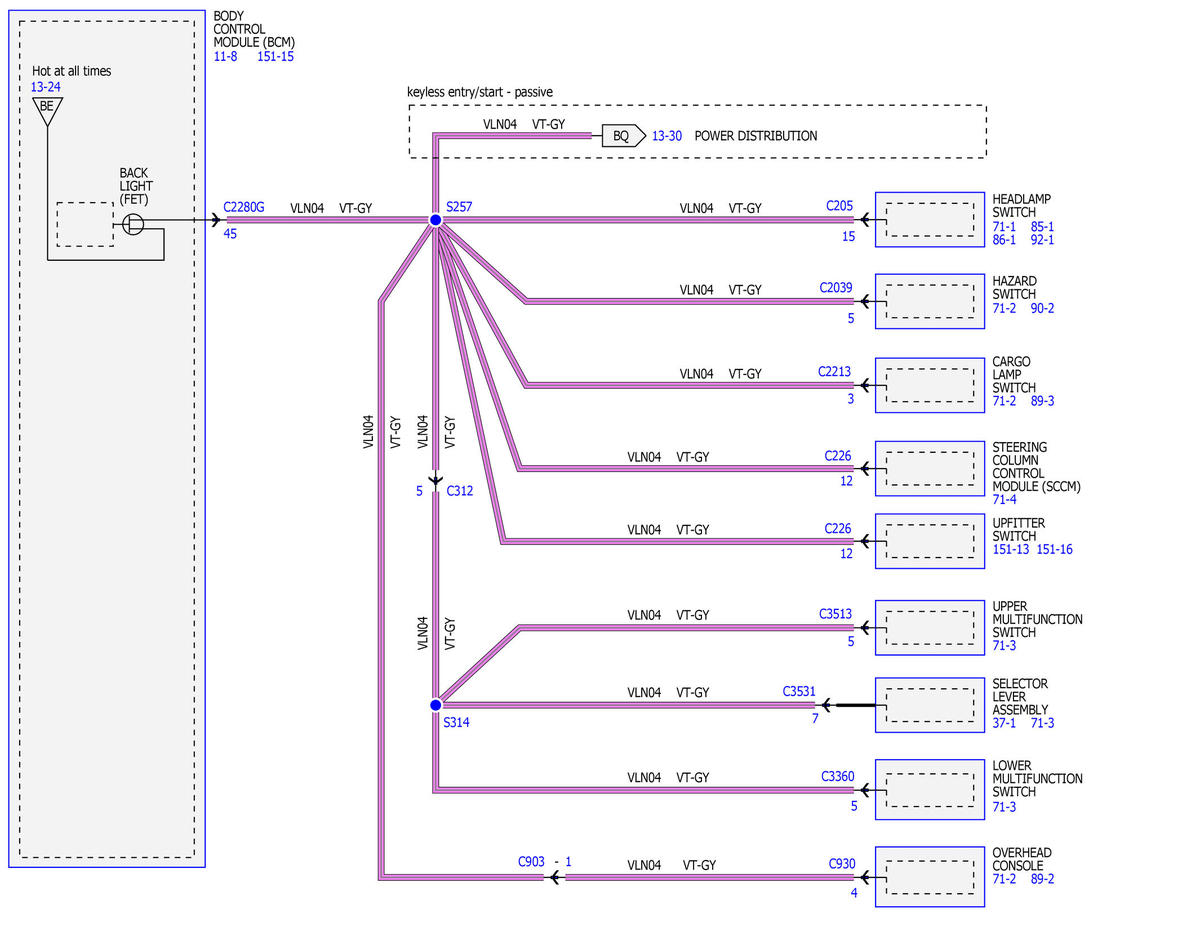Click the S257 splice dot
This screenshot has height=927, width=1200.
pyautogui.click(x=435, y=220)
